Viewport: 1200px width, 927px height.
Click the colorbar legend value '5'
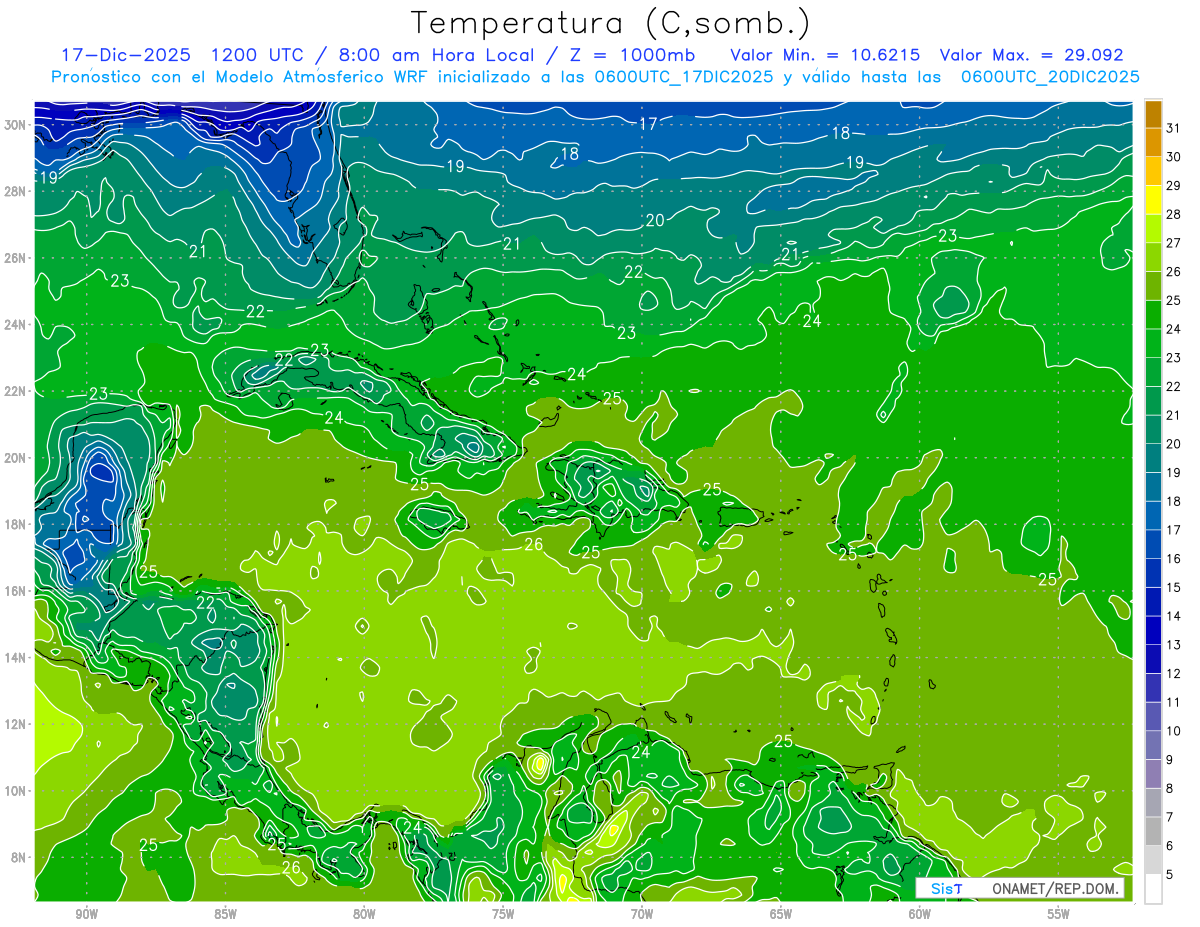(1171, 875)
